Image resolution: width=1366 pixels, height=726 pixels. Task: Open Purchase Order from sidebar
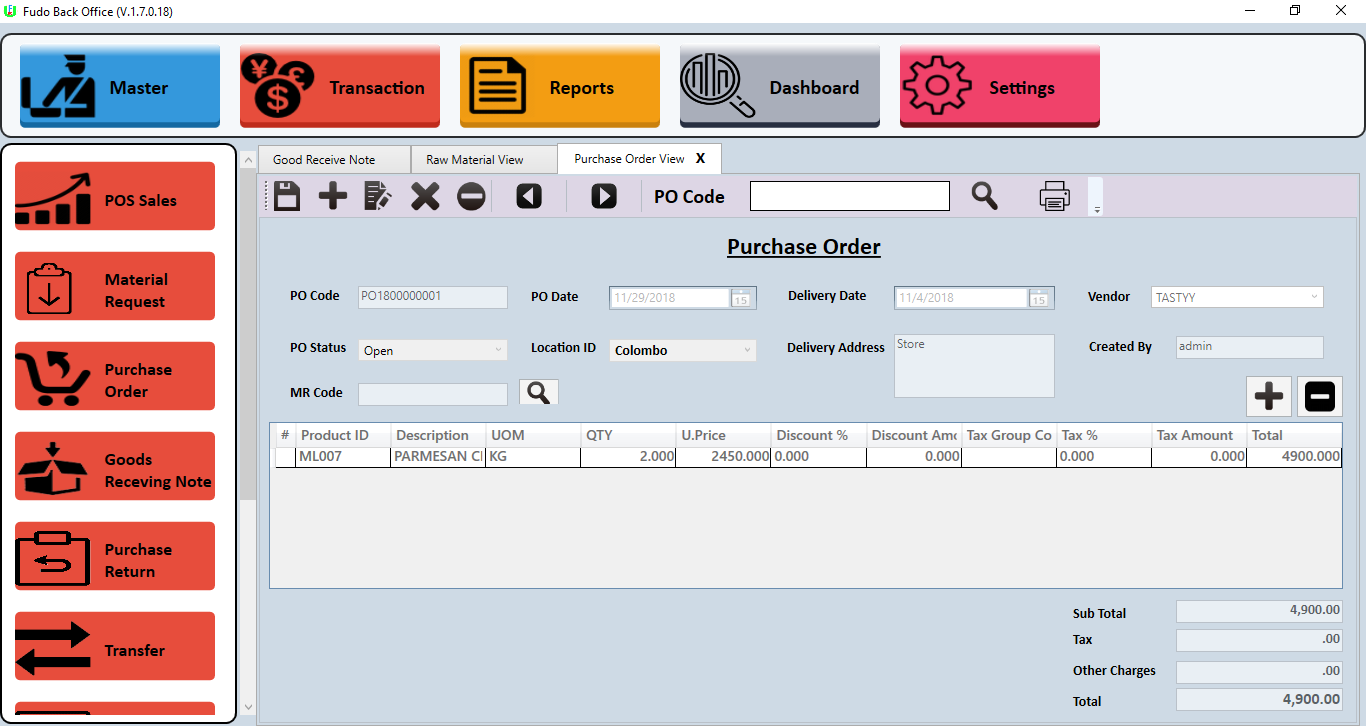115,376
